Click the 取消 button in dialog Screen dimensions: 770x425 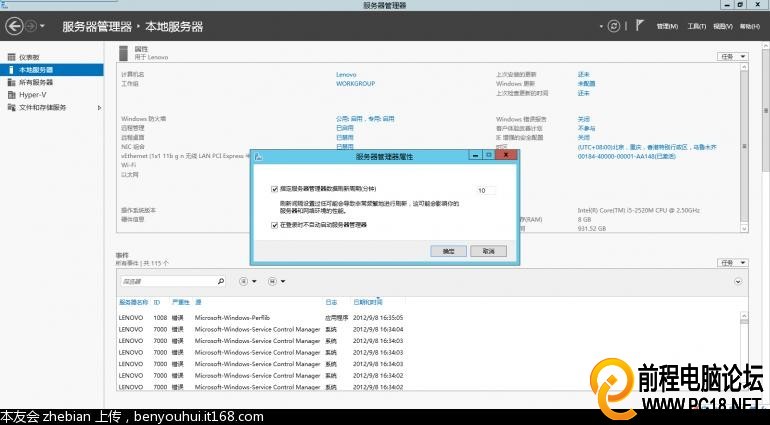(489, 251)
